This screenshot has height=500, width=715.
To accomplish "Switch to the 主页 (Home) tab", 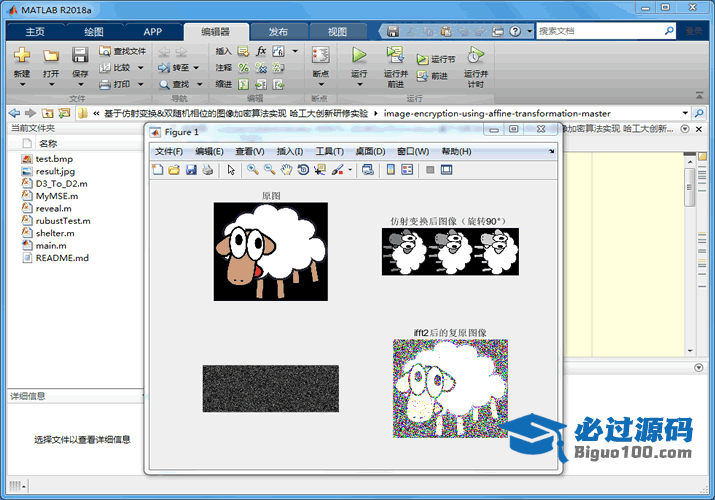I will 35,31.
